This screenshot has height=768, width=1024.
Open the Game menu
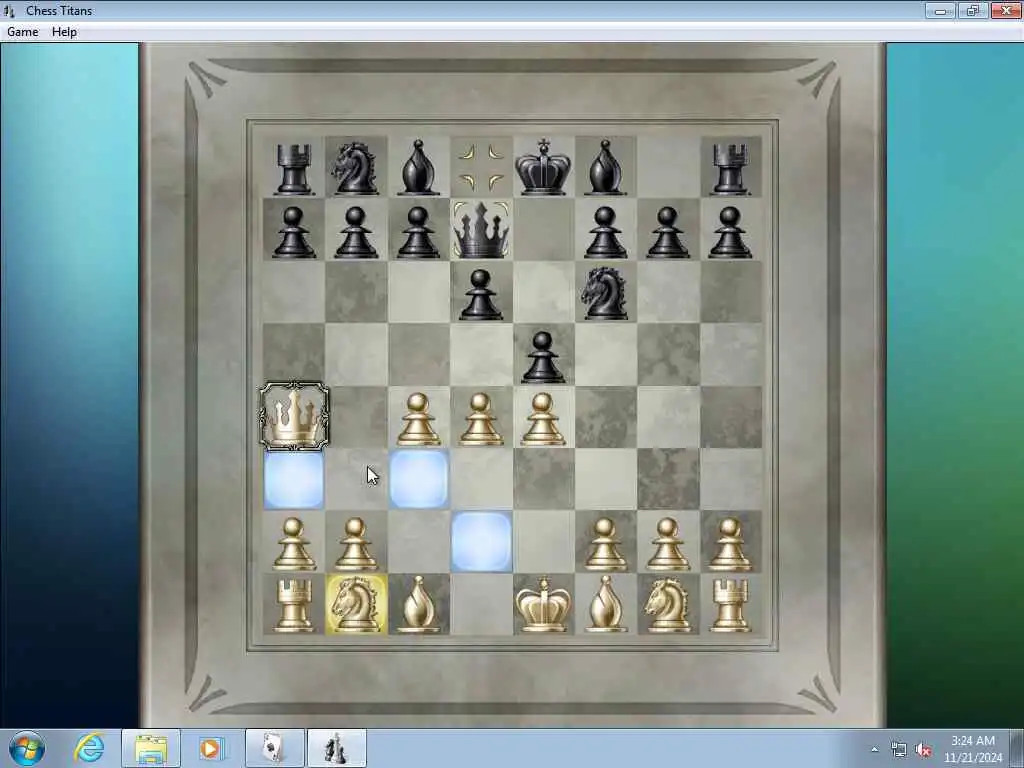(x=23, y=32)
